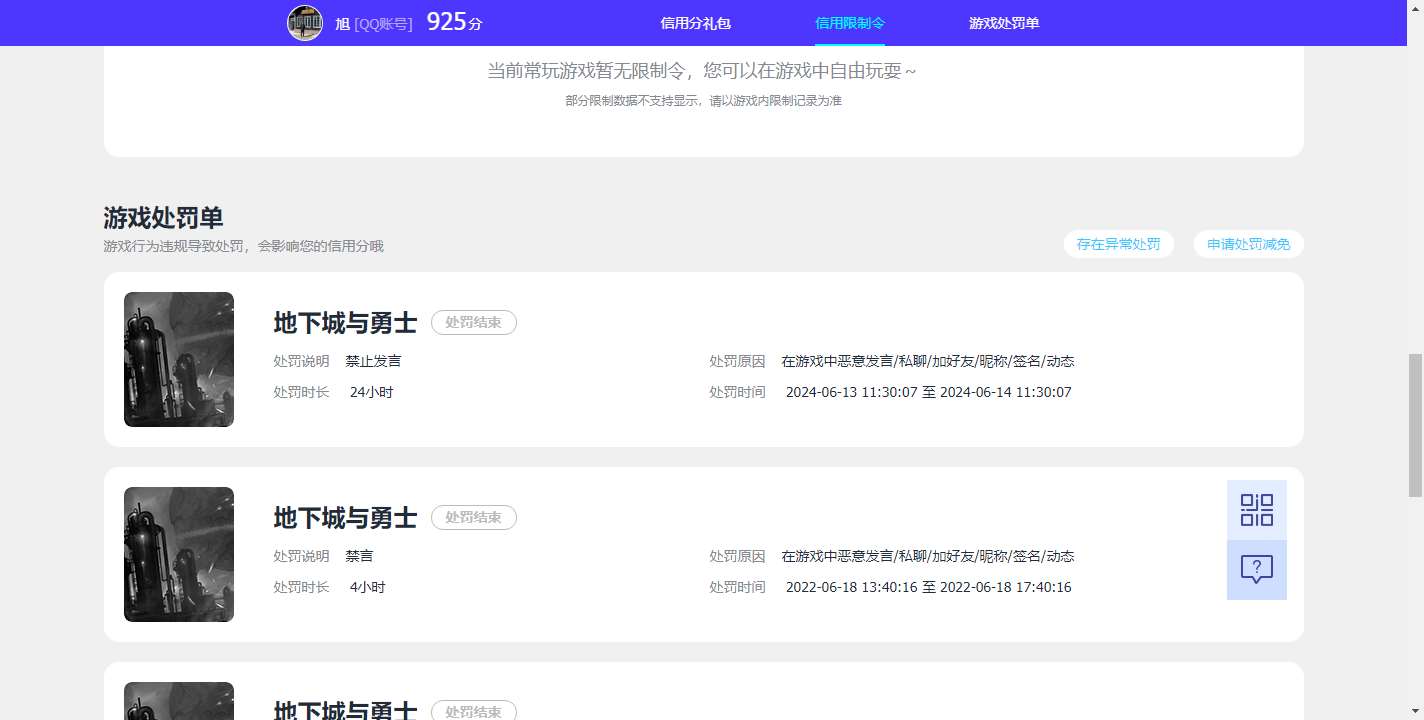Open the QR code icon on the second penalty card

1256,509
